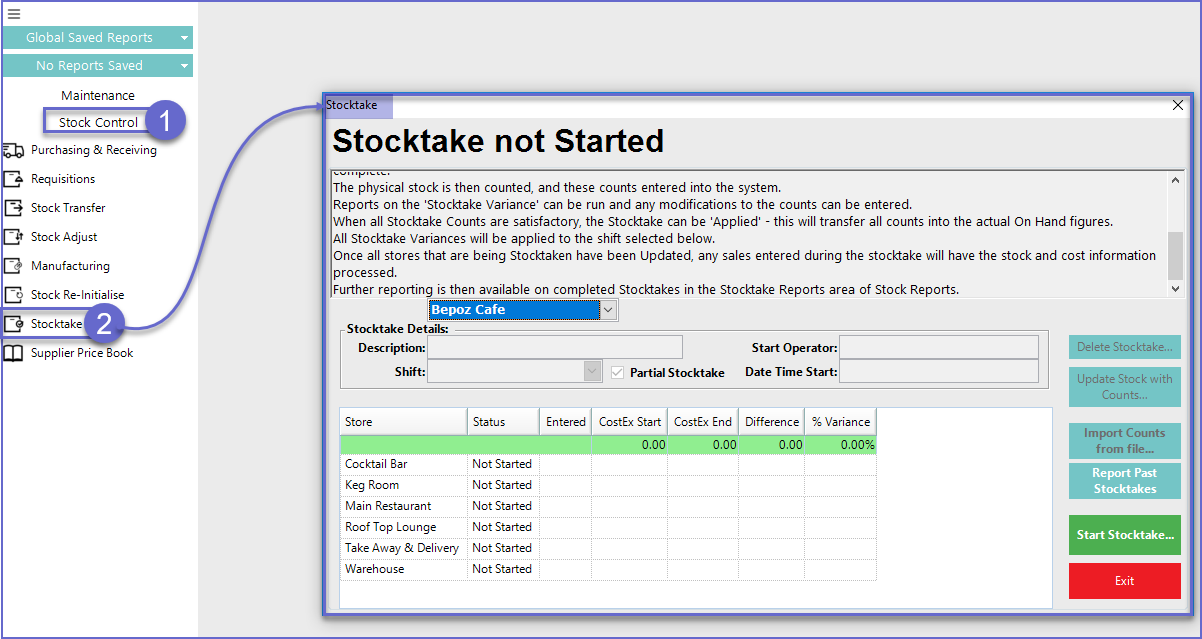Click the Manufacturing icon
This screenshot has width=1202, height=639.
(14, 266)
